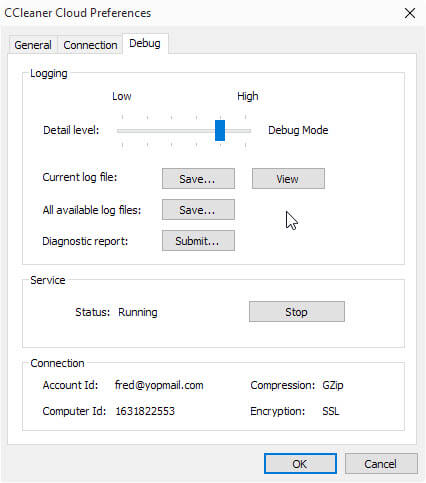Click the computer id 1631822553
The image size is (426, 483).
pyautogui.click(x=145, y=411)
